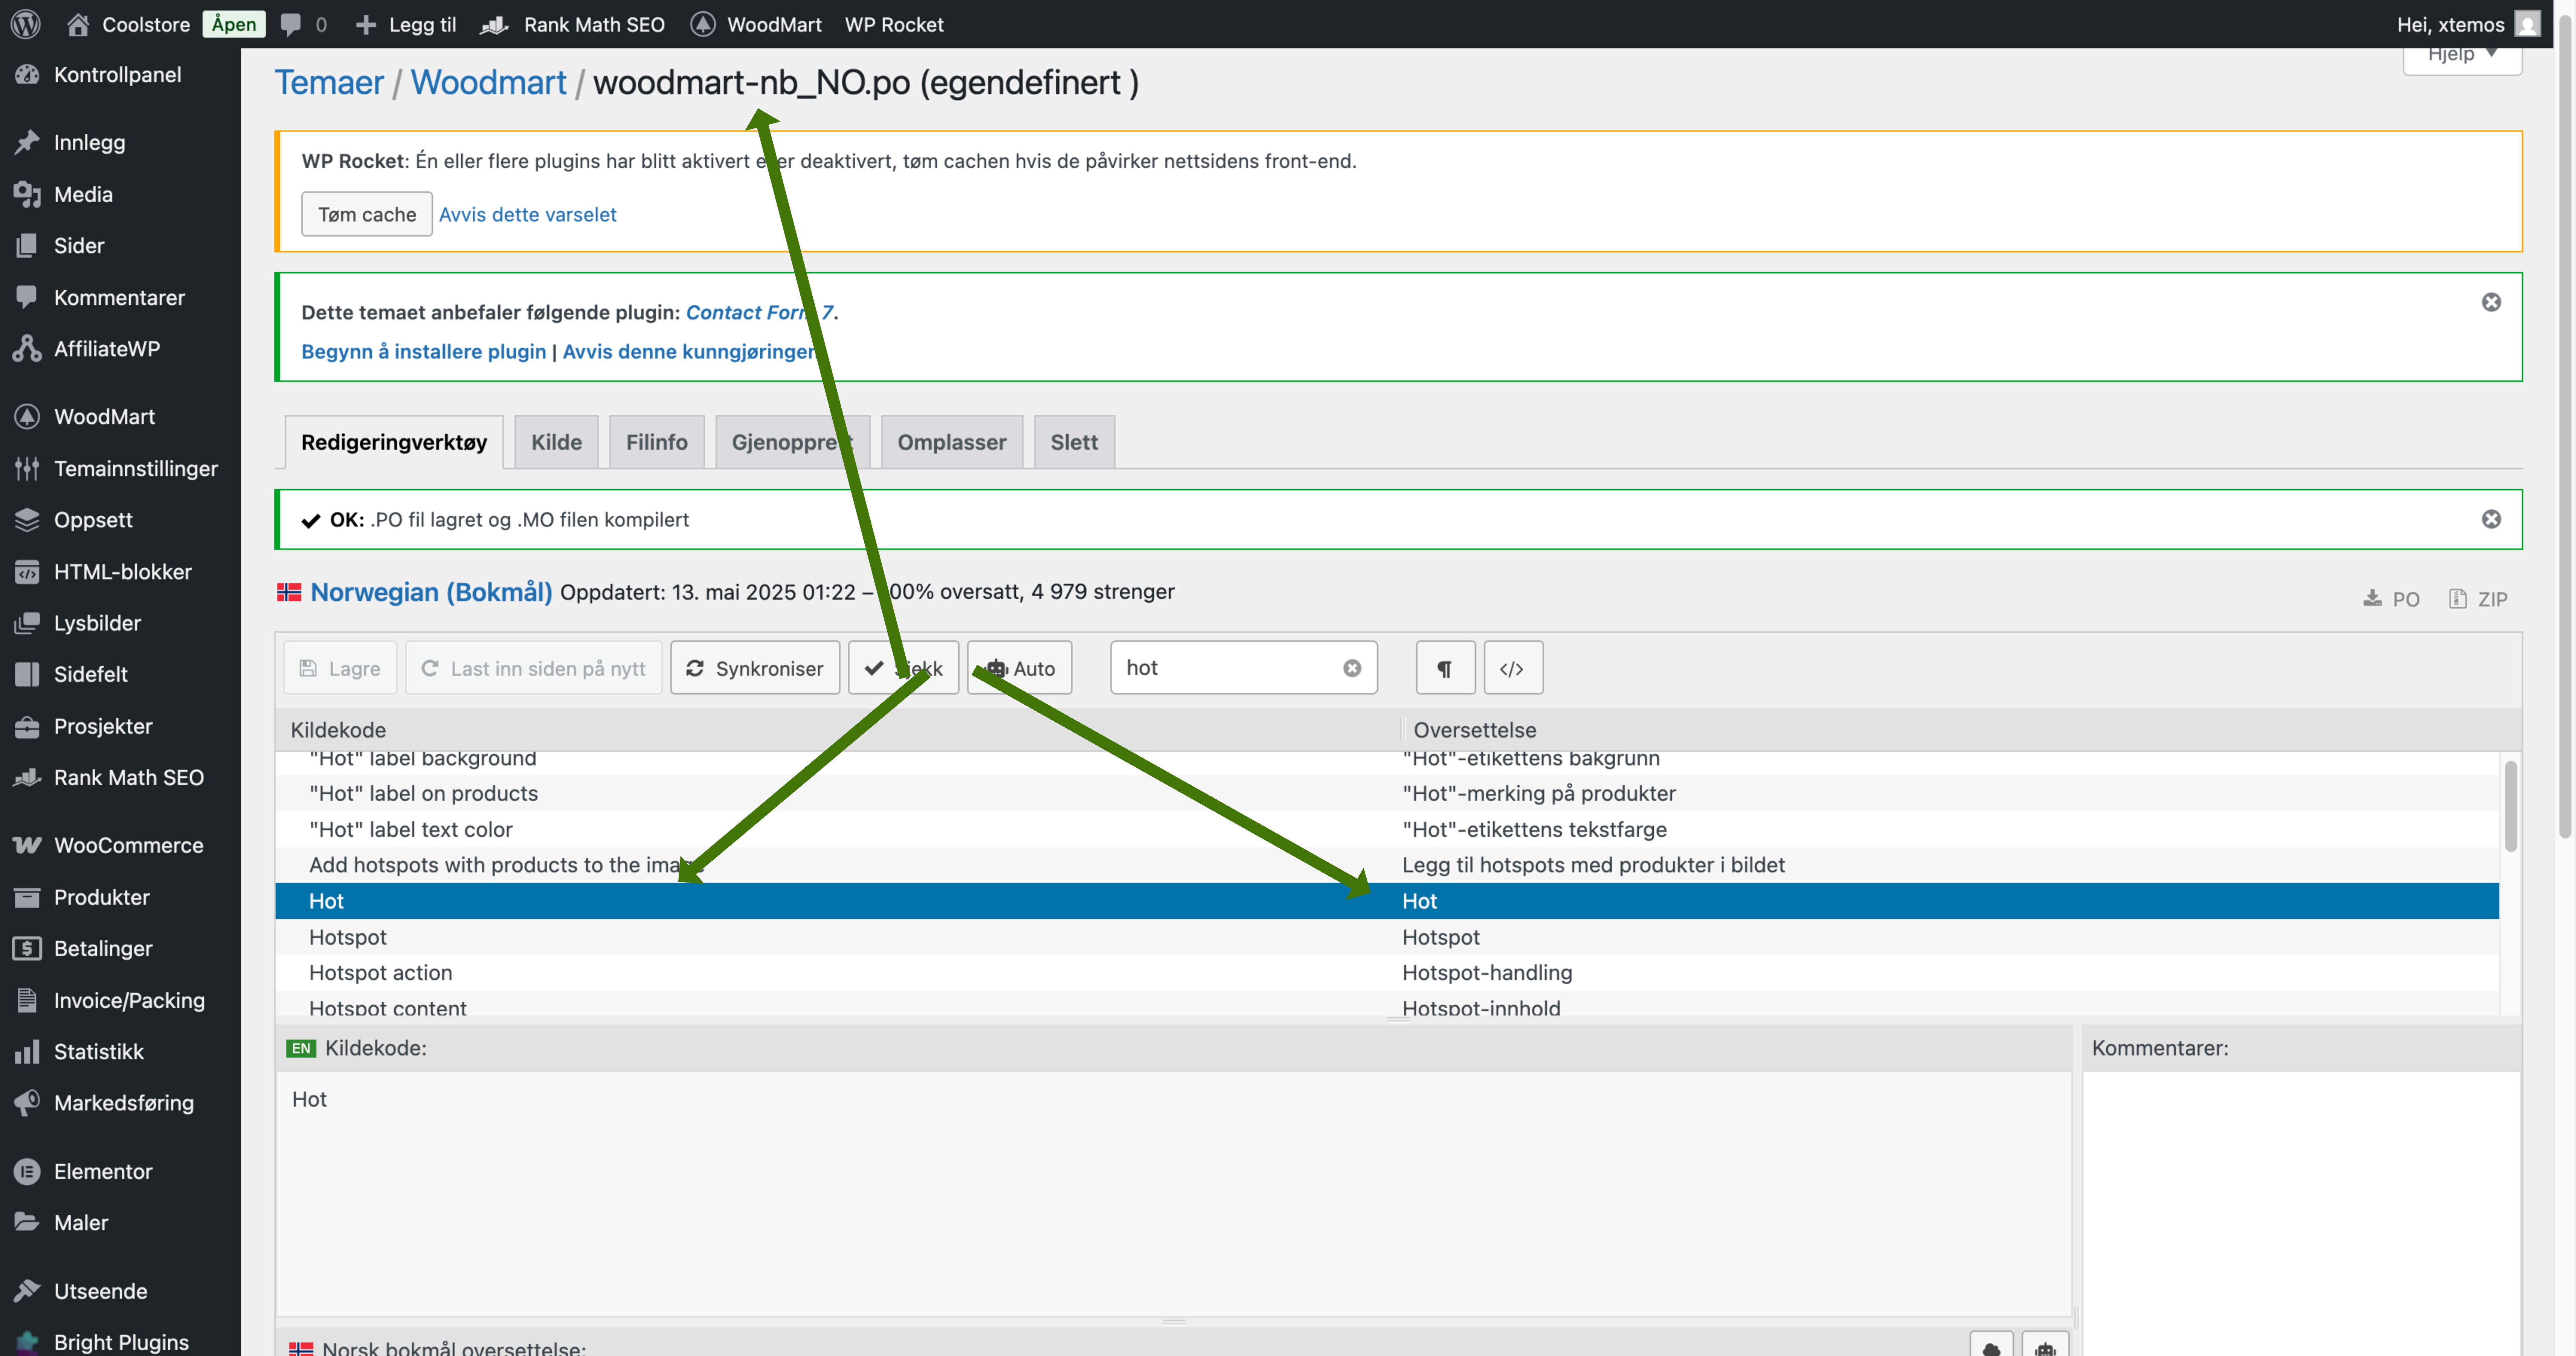Switch to the Filinfo tab
The image size is (2576, 1356).
click(x=657, y=442)
